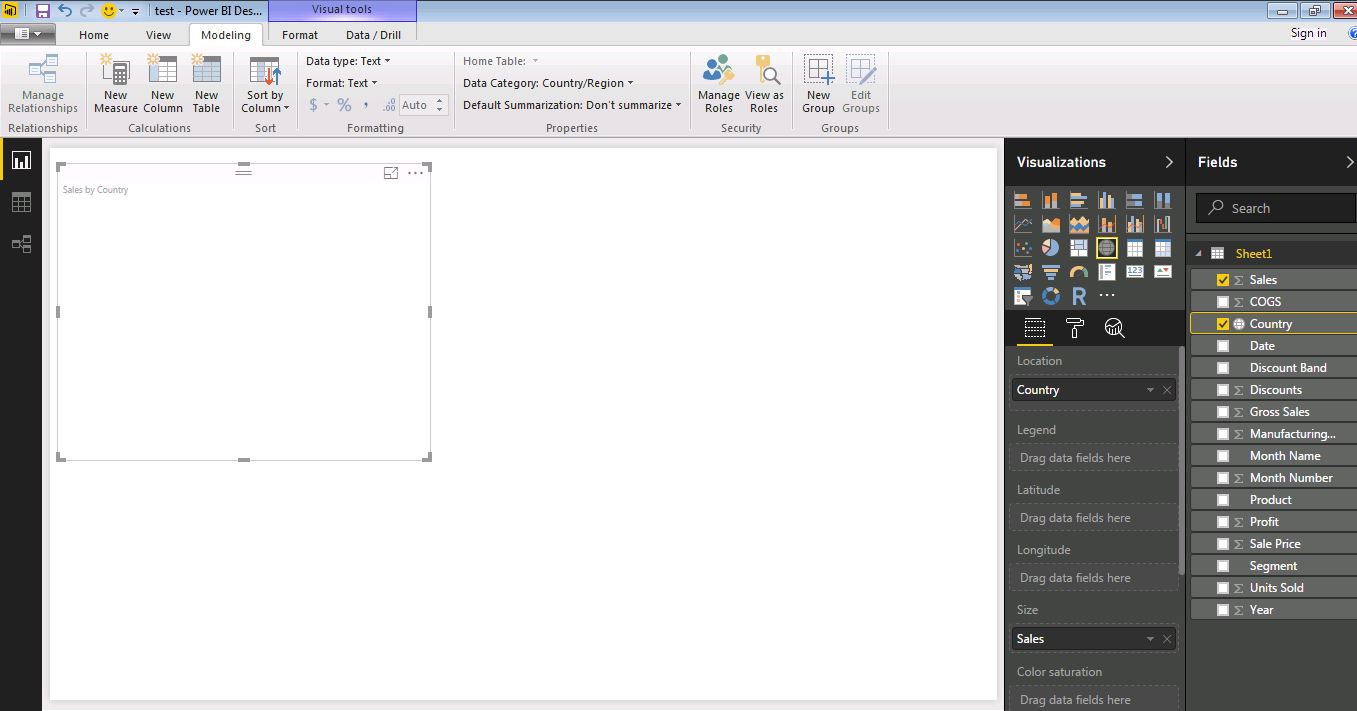Click the highlighted Map globe visualization
Viewport: 1357px width, 711px height.
tap(1106, 248)
